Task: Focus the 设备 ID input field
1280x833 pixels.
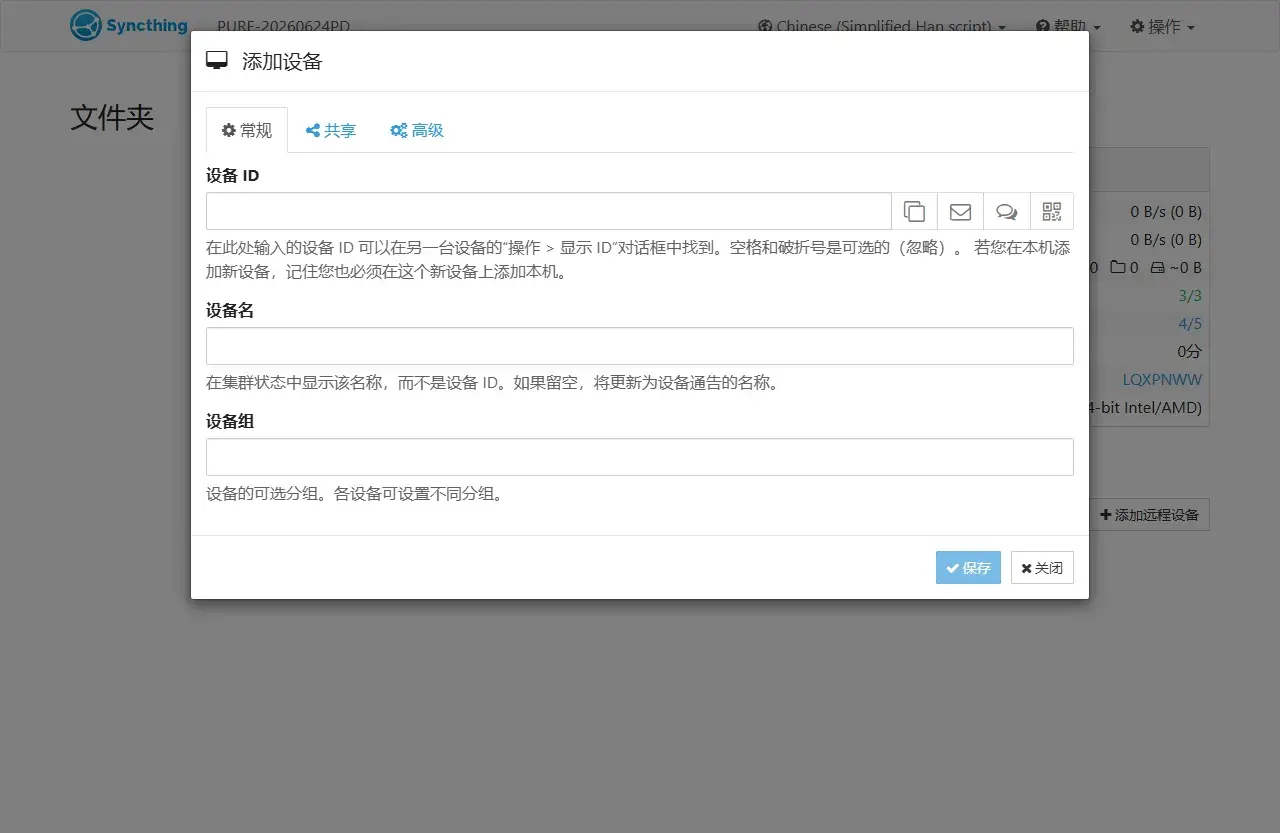Action: click(549, 211)
